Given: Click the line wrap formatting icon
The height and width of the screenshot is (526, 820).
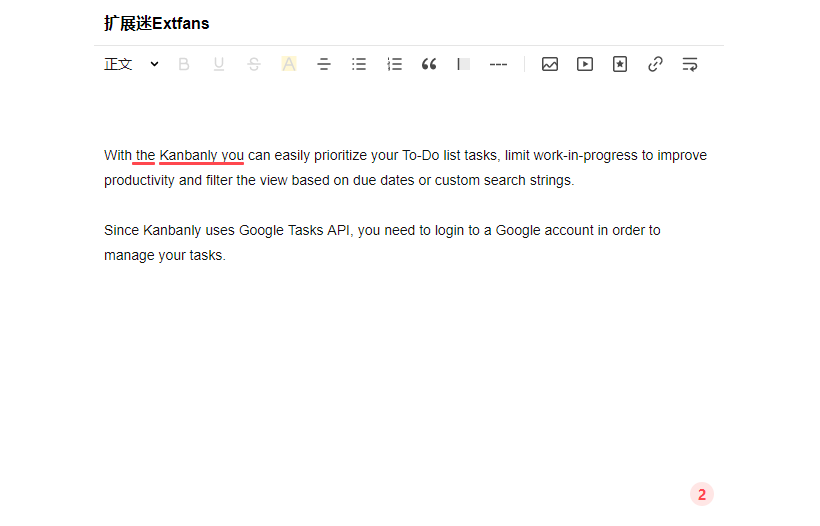Looking at the screenshot, I should click(x=690, y=64).
